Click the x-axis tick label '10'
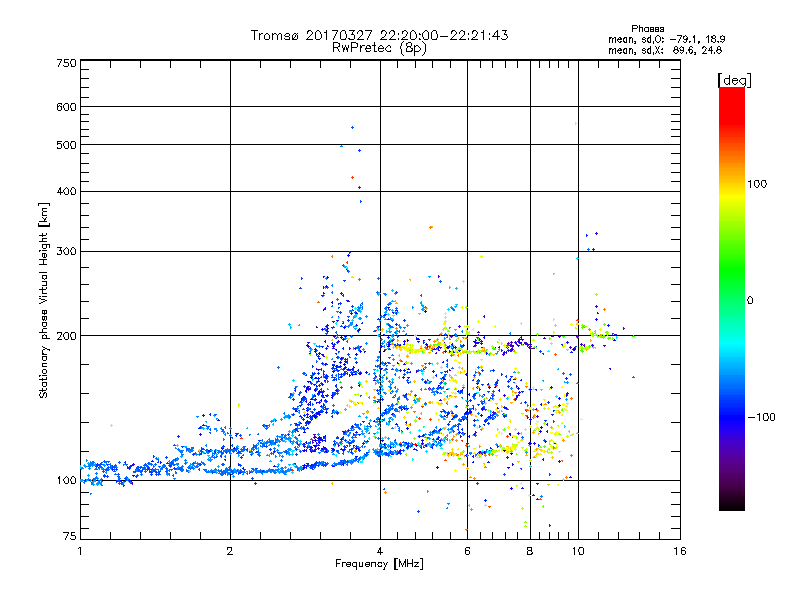800x600 pixels. 578,551
